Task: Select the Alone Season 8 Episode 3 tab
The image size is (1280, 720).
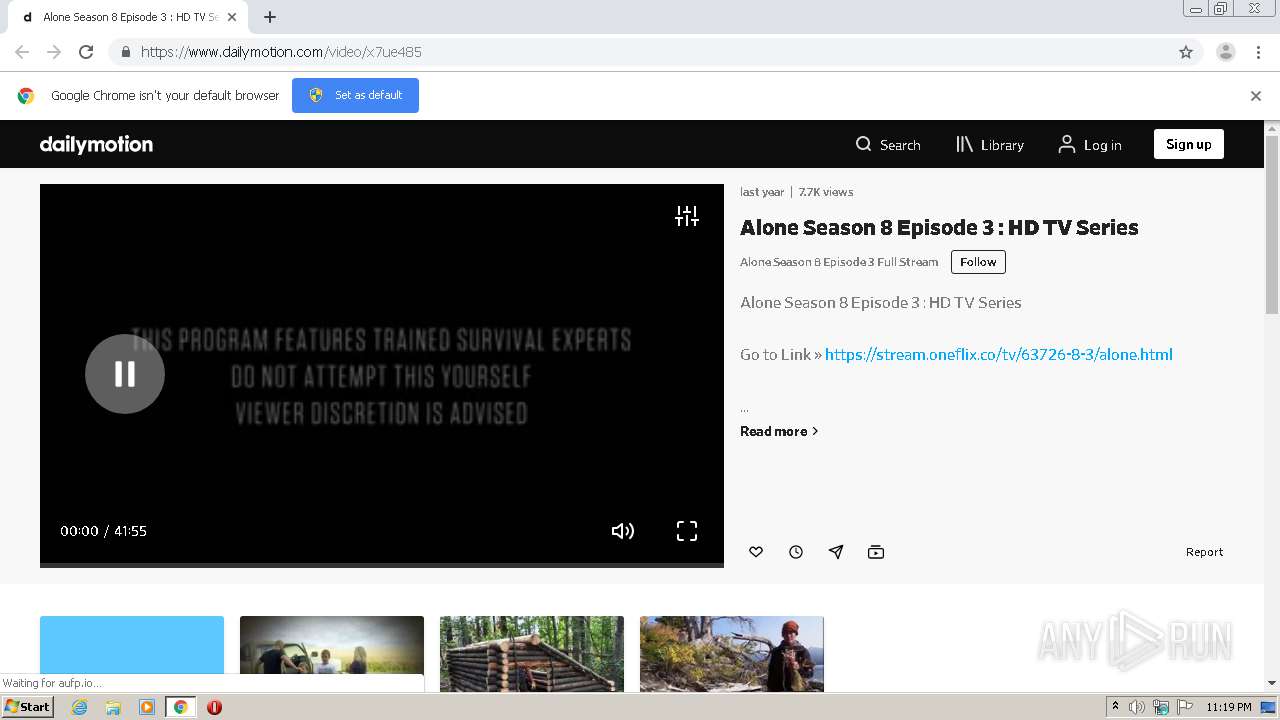Action: tap(127, 17)
